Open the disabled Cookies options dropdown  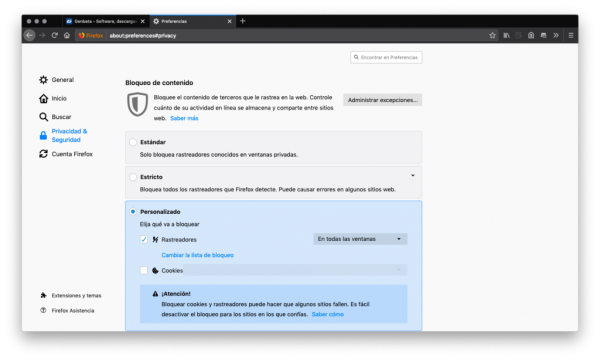[x=295, y=270]
